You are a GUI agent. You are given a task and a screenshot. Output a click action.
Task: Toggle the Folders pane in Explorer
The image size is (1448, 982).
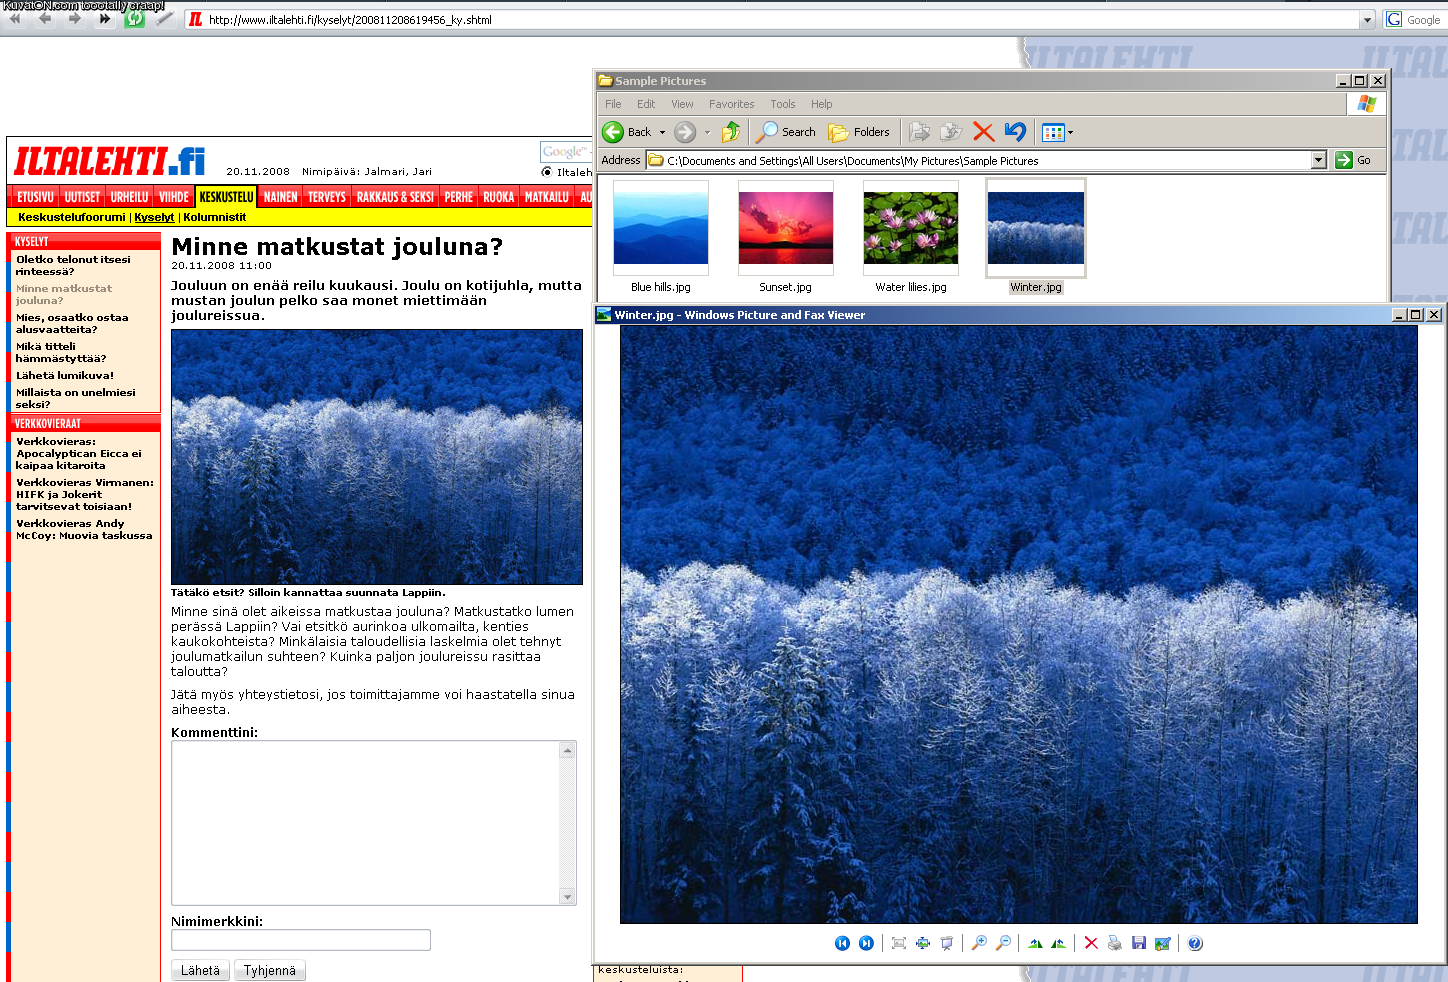[859, 132]
